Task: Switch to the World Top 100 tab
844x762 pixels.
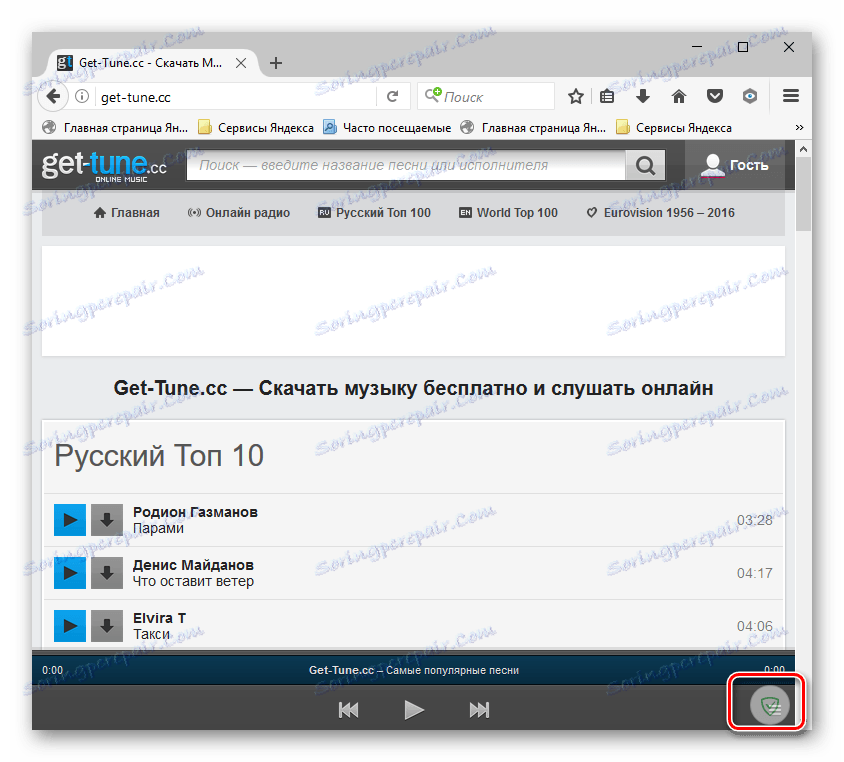Action: (x=507, y=212)
